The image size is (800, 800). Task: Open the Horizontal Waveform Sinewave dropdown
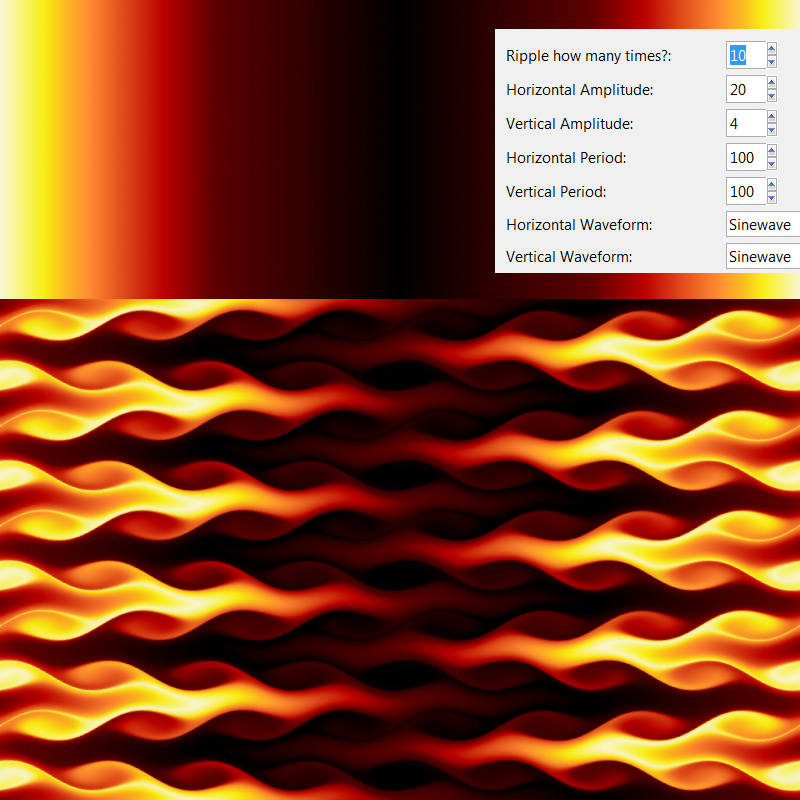point(763,224)
